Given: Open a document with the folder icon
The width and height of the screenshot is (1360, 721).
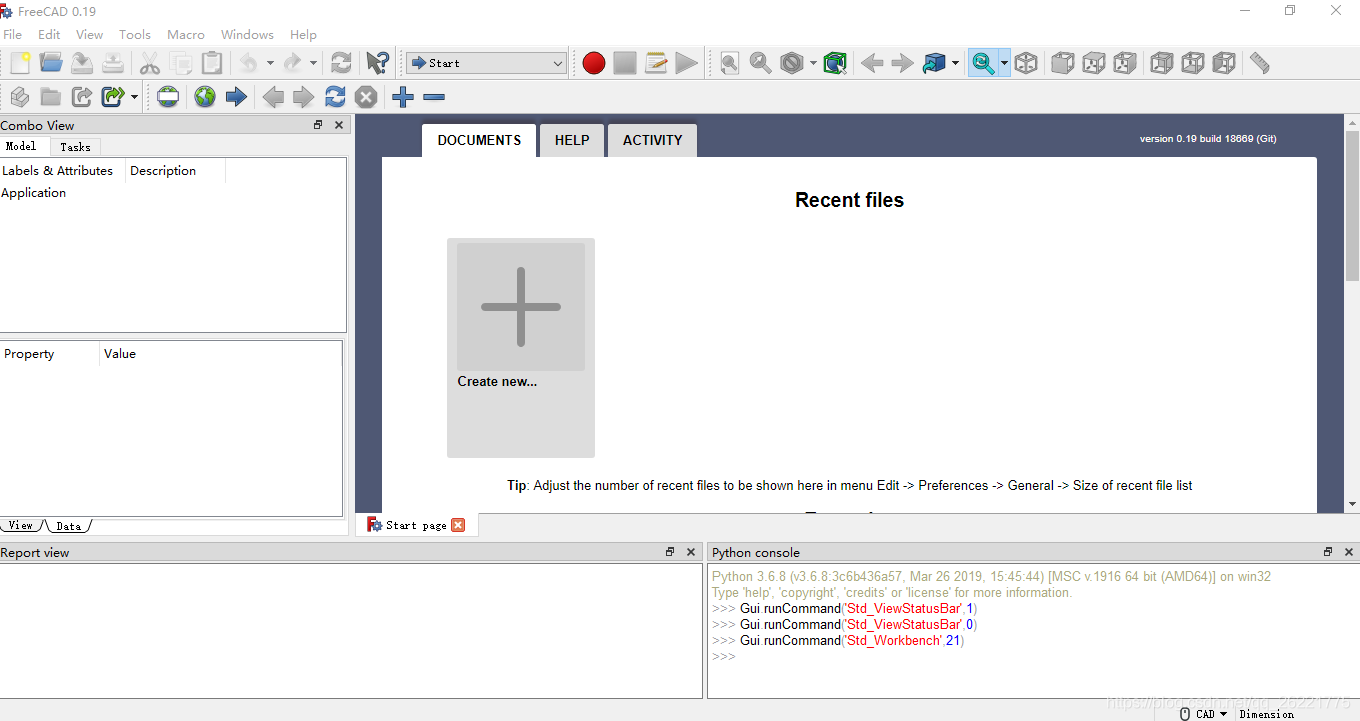Looking at the screenshot, I should pyautogui.click(x=51, y=63).
